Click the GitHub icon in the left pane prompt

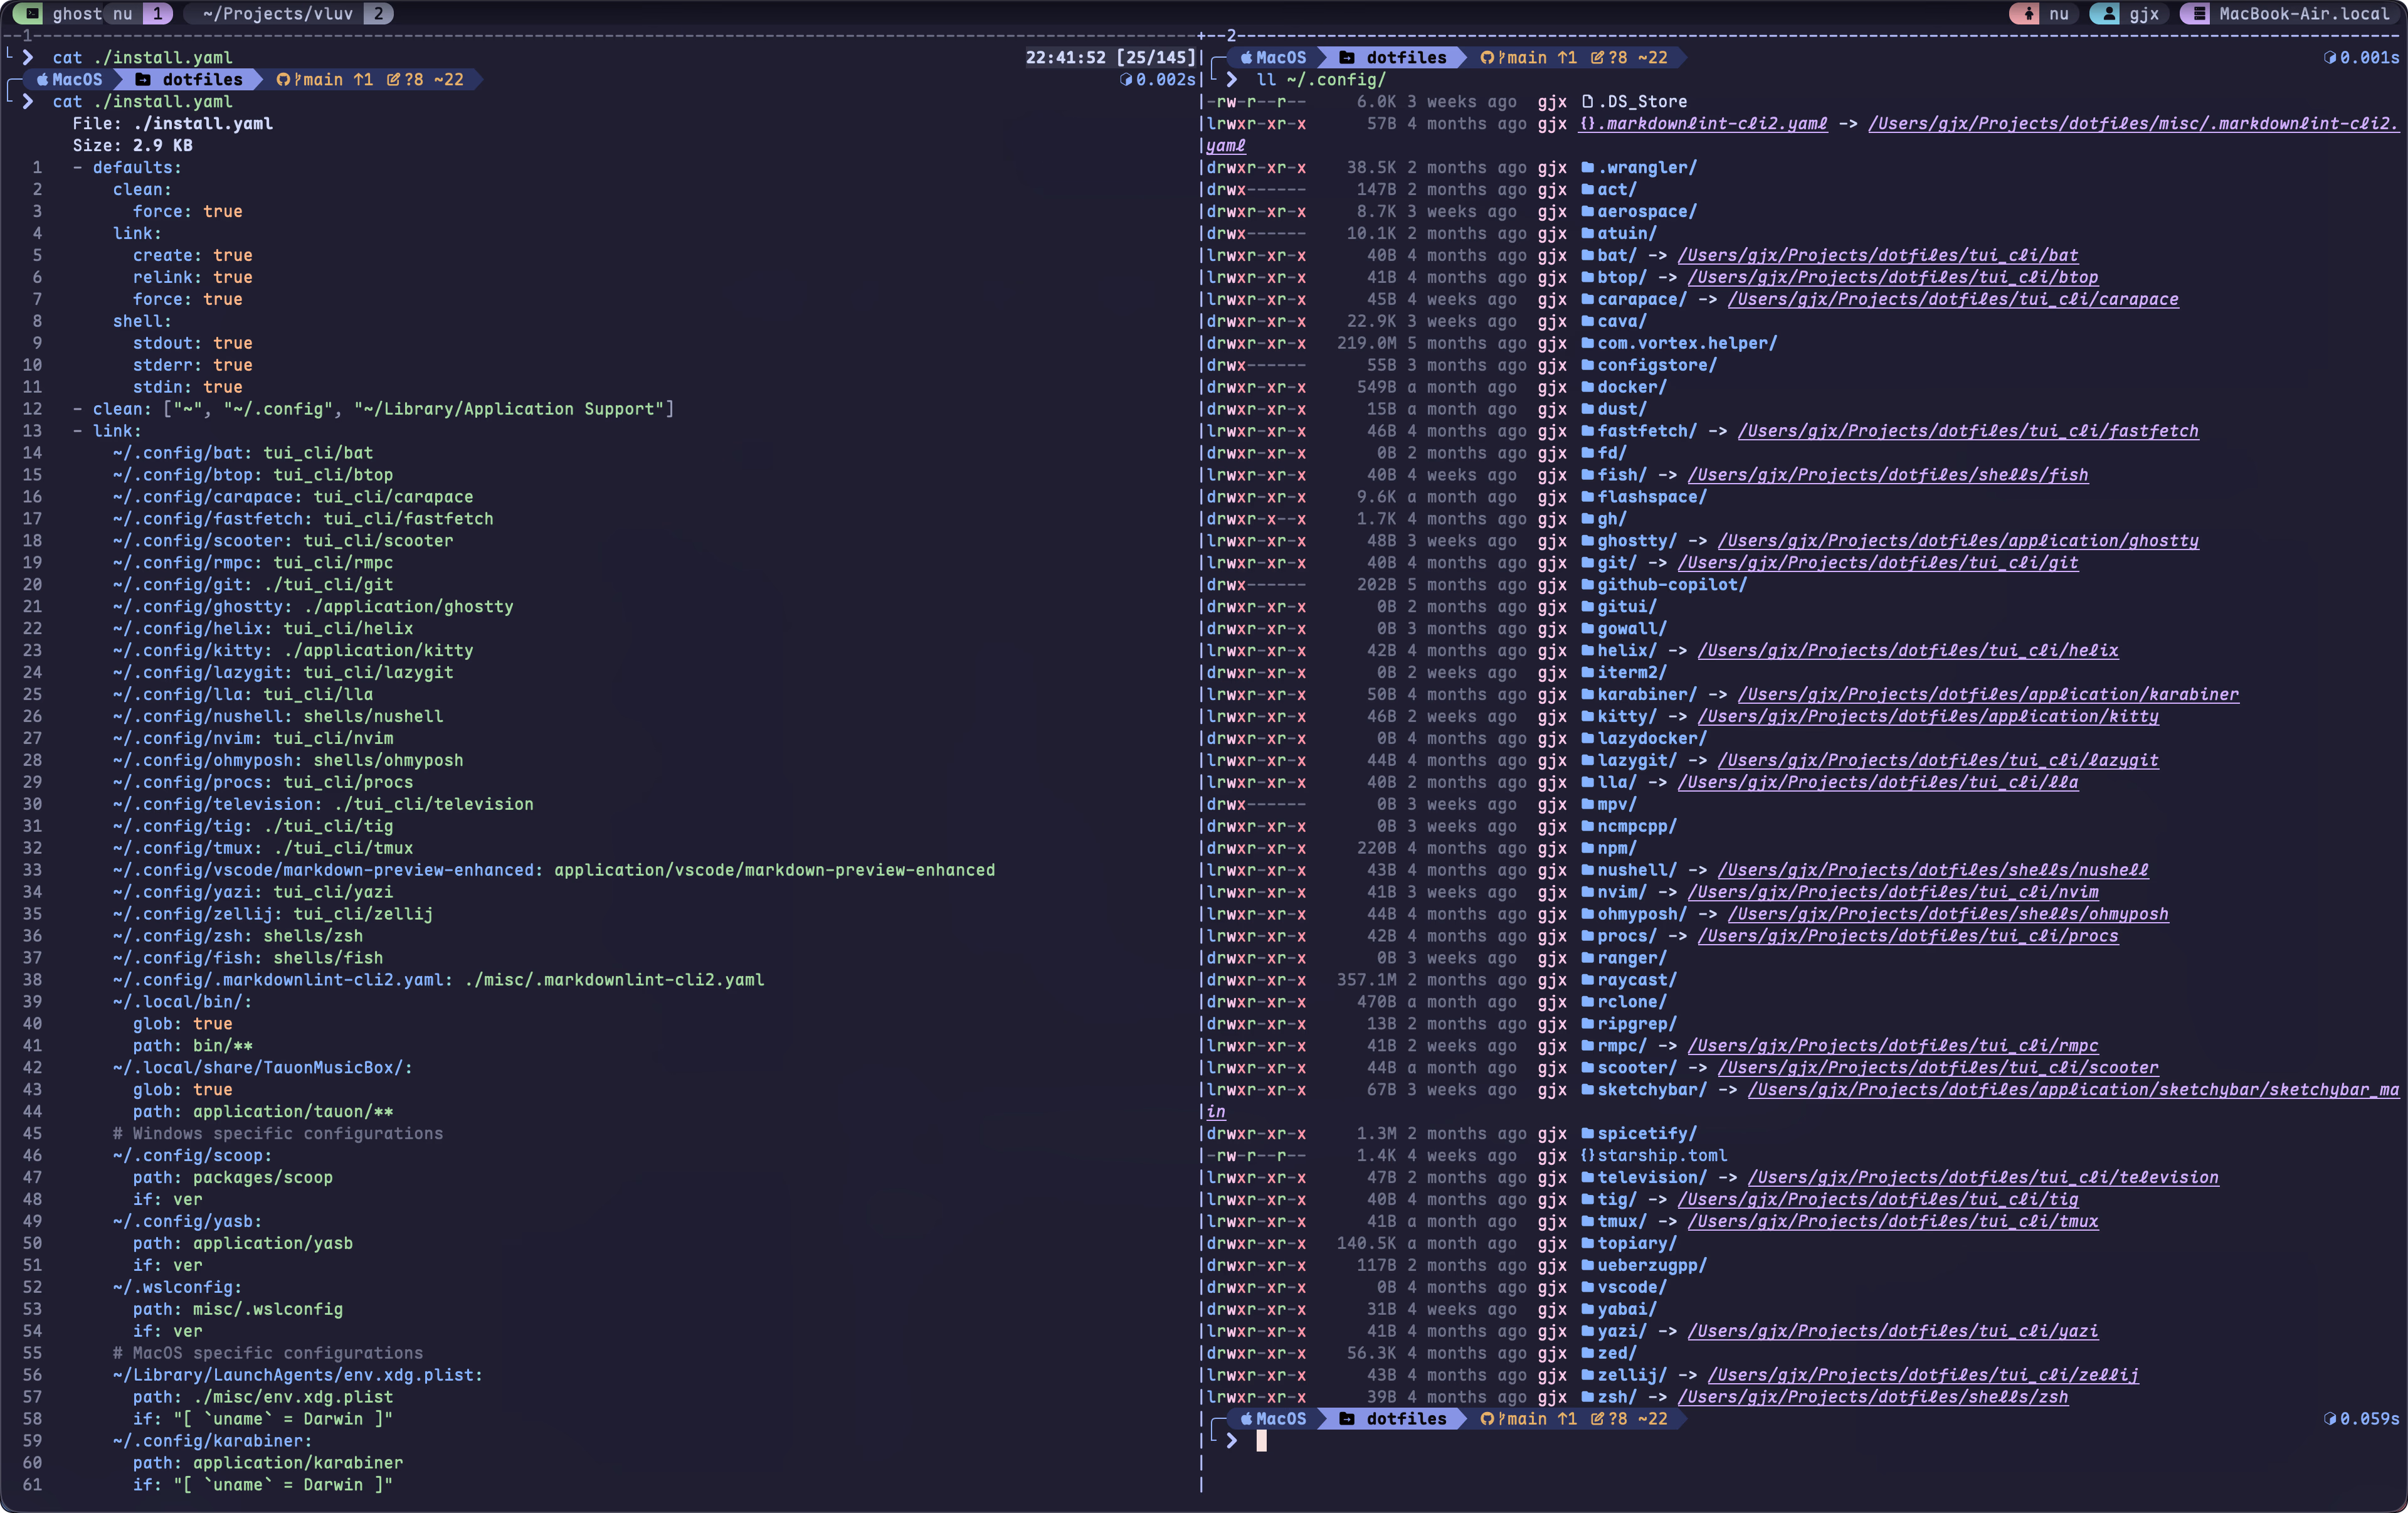click(x=283, y=79)
